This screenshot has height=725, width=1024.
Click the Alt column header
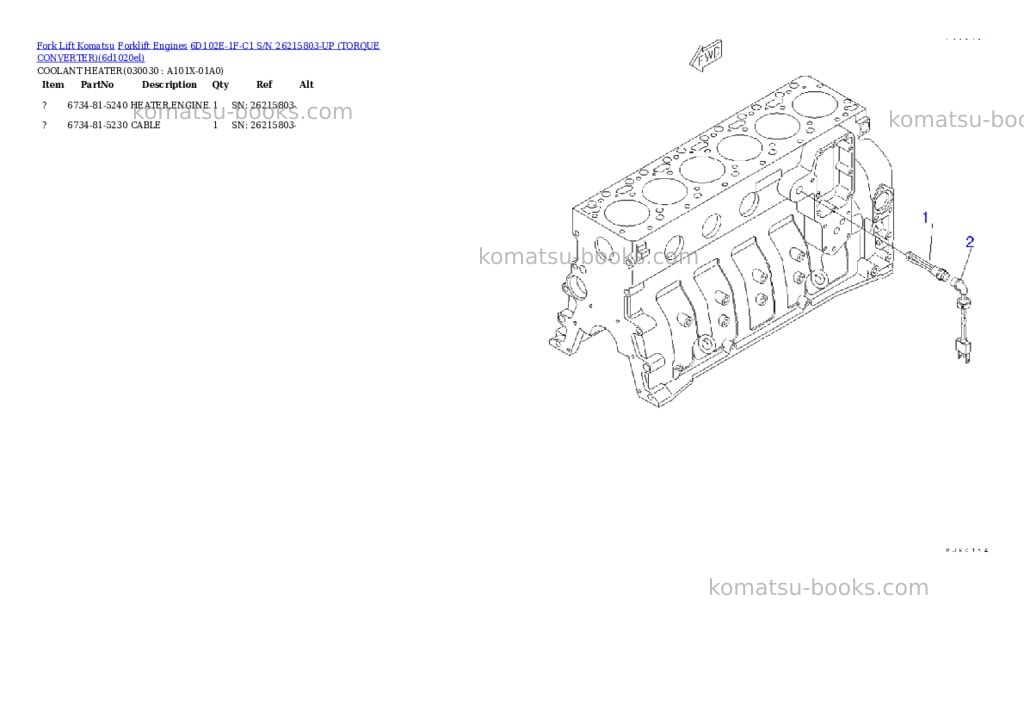pyautogui.click(x=306, y=84)
